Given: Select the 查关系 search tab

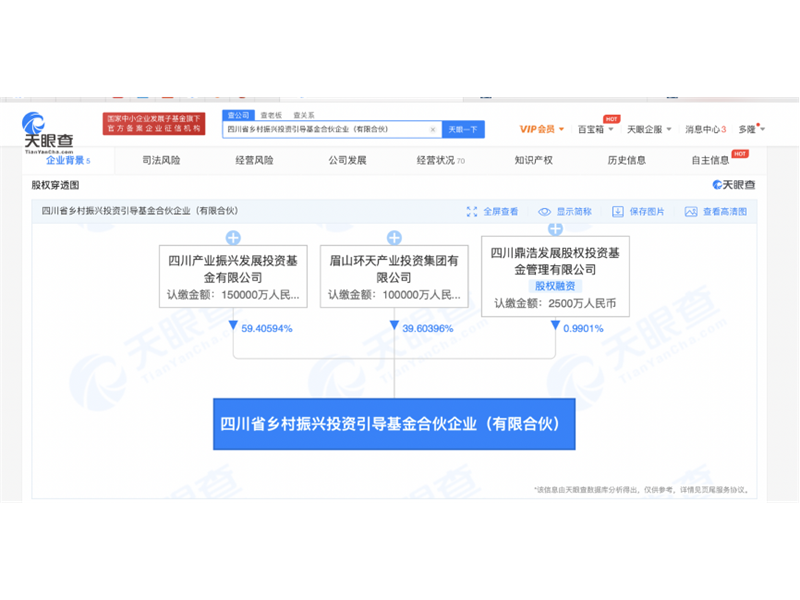Looking at the screenshot, I should coord(304,115).
